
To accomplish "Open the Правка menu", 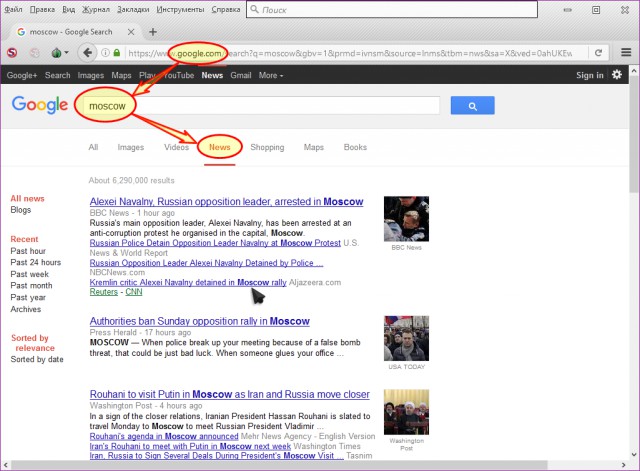I will tap(42, 9).
